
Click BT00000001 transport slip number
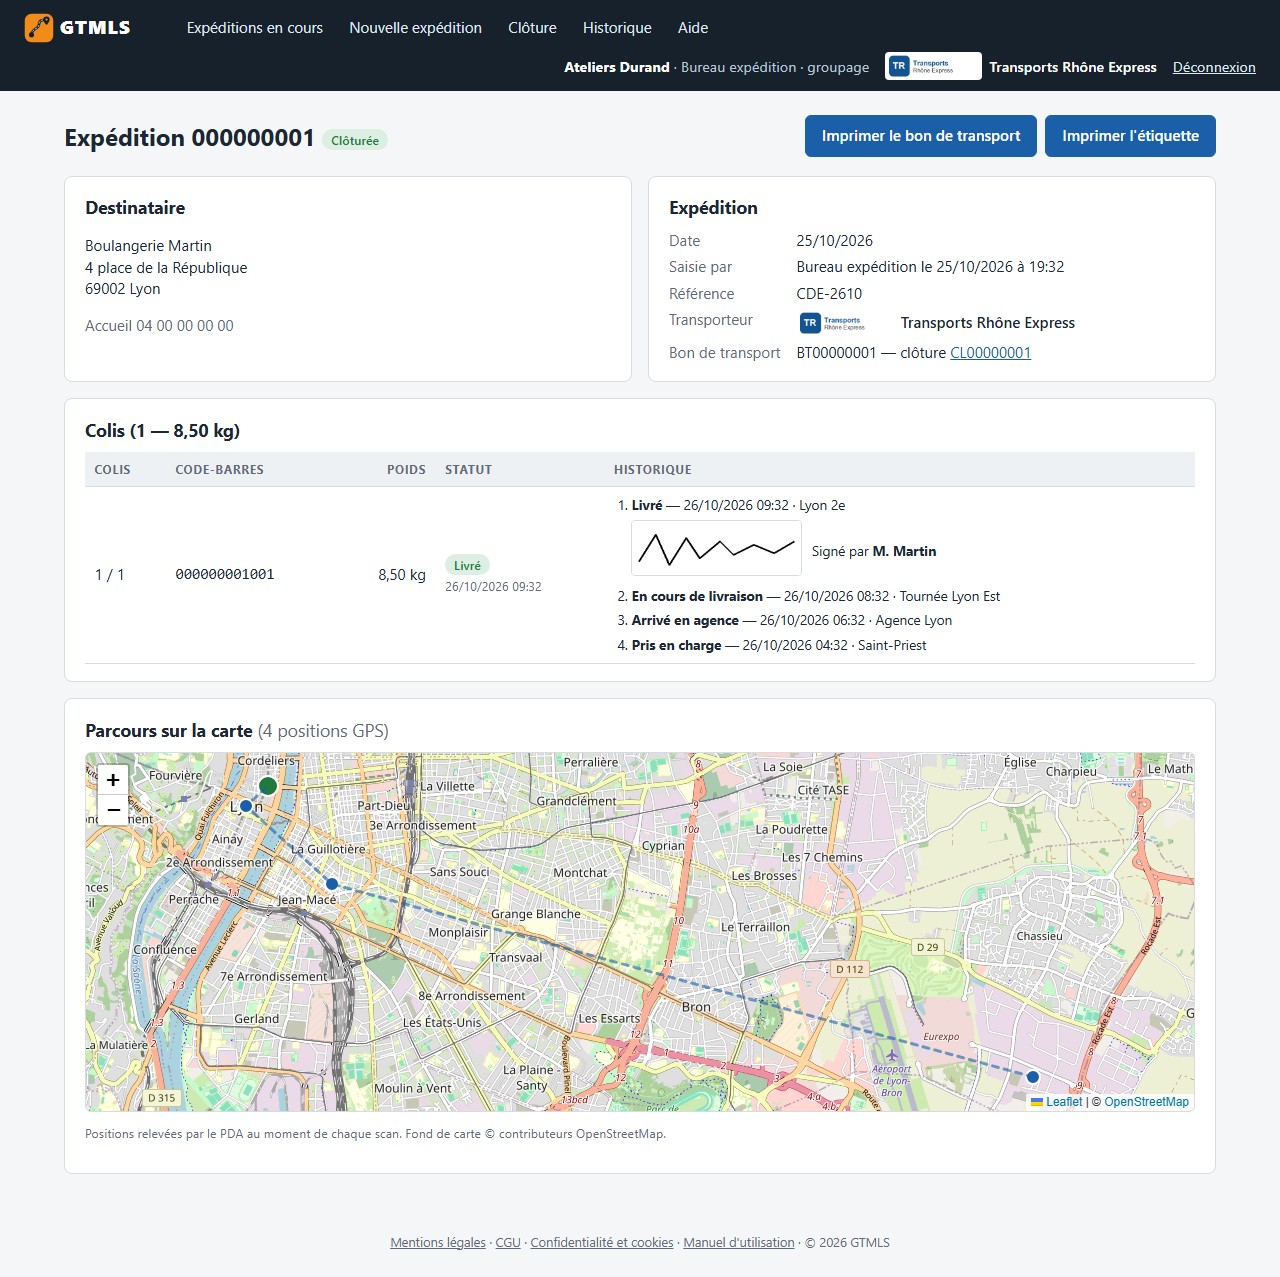point(836,353)
